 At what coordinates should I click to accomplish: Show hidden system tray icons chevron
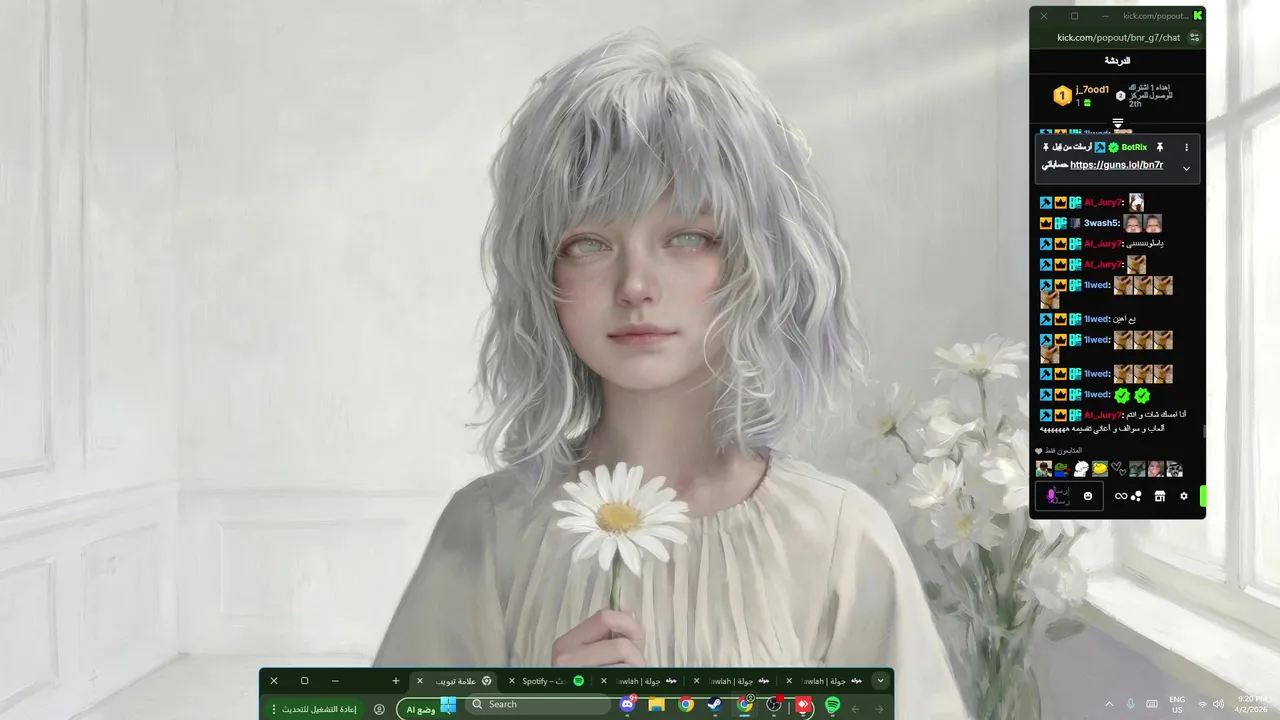[x=1109, y=705]
